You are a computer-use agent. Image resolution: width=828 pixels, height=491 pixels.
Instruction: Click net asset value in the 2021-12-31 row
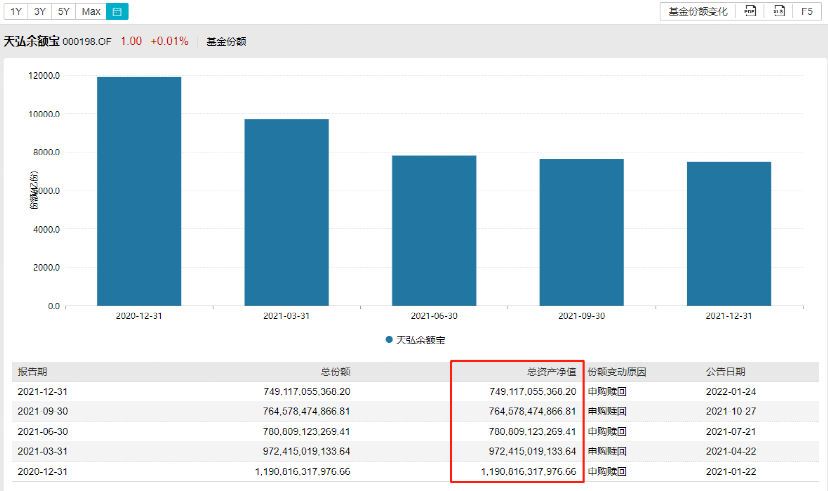(x=532, y=392)
